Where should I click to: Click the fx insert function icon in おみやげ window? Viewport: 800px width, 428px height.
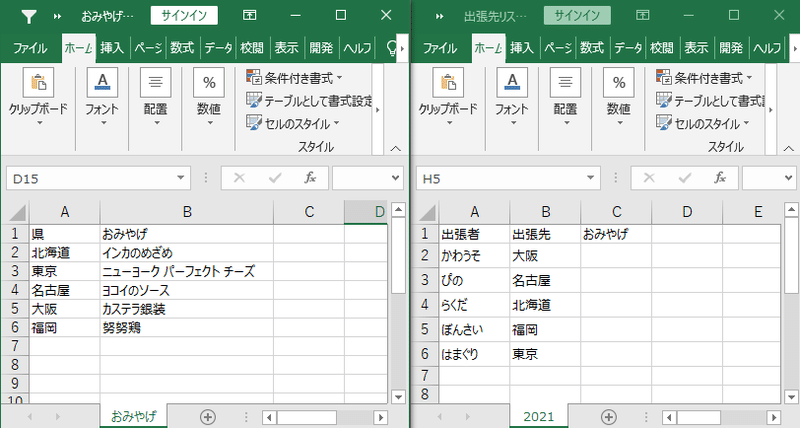point(310,178)
